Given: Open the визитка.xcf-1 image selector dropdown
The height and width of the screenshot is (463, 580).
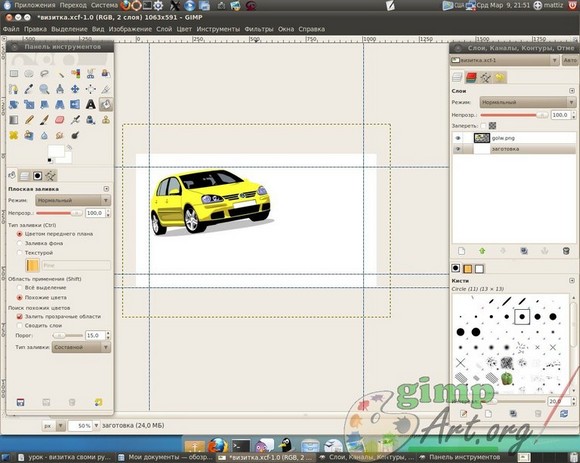Looking at the screenshot, I should [x=505, y=60].
